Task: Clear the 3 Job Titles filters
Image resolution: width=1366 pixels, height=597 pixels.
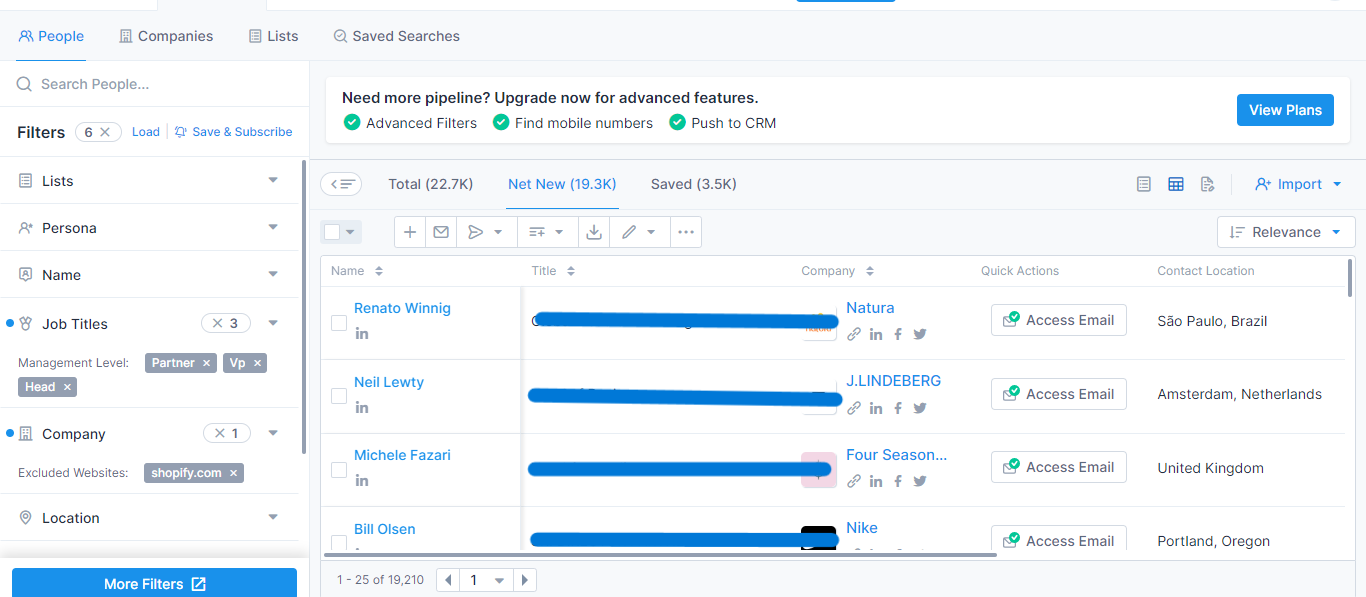Action: pyautogui.click(x=218, y=323)
